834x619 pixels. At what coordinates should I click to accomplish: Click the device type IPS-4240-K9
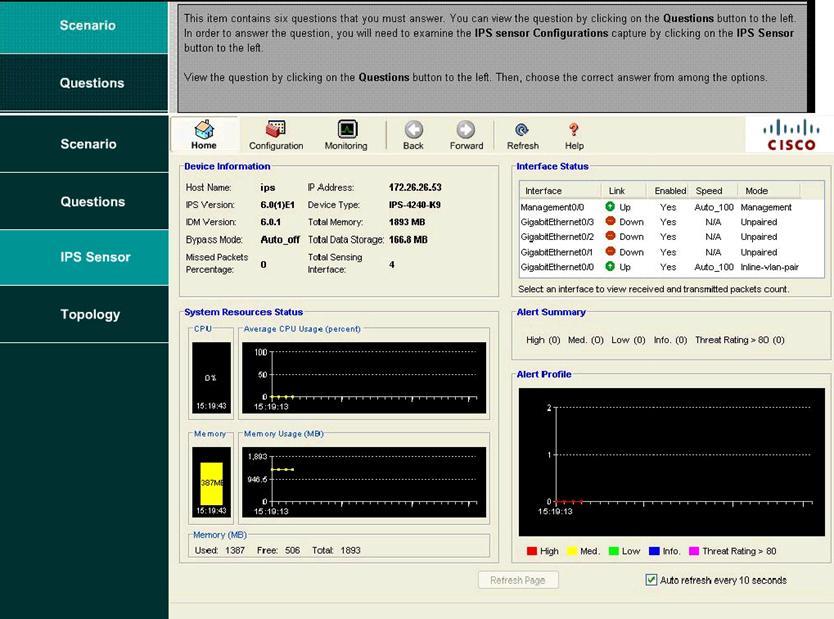(x=414, y=205)
